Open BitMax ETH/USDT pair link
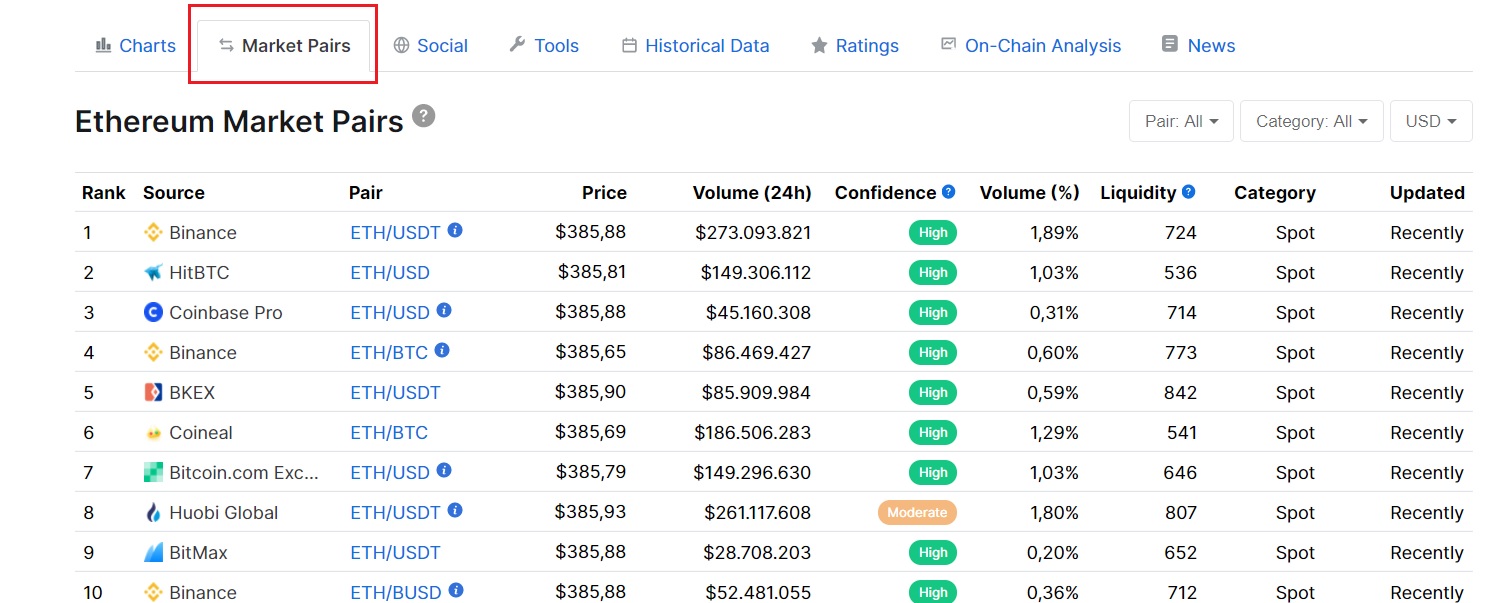The height and width of the screenshot is (603, 1486). 395,553
